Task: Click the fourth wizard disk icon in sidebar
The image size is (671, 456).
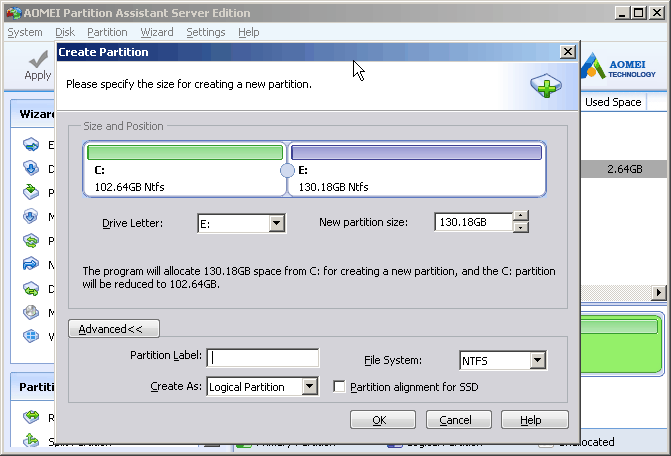Action: click(31, 216)
